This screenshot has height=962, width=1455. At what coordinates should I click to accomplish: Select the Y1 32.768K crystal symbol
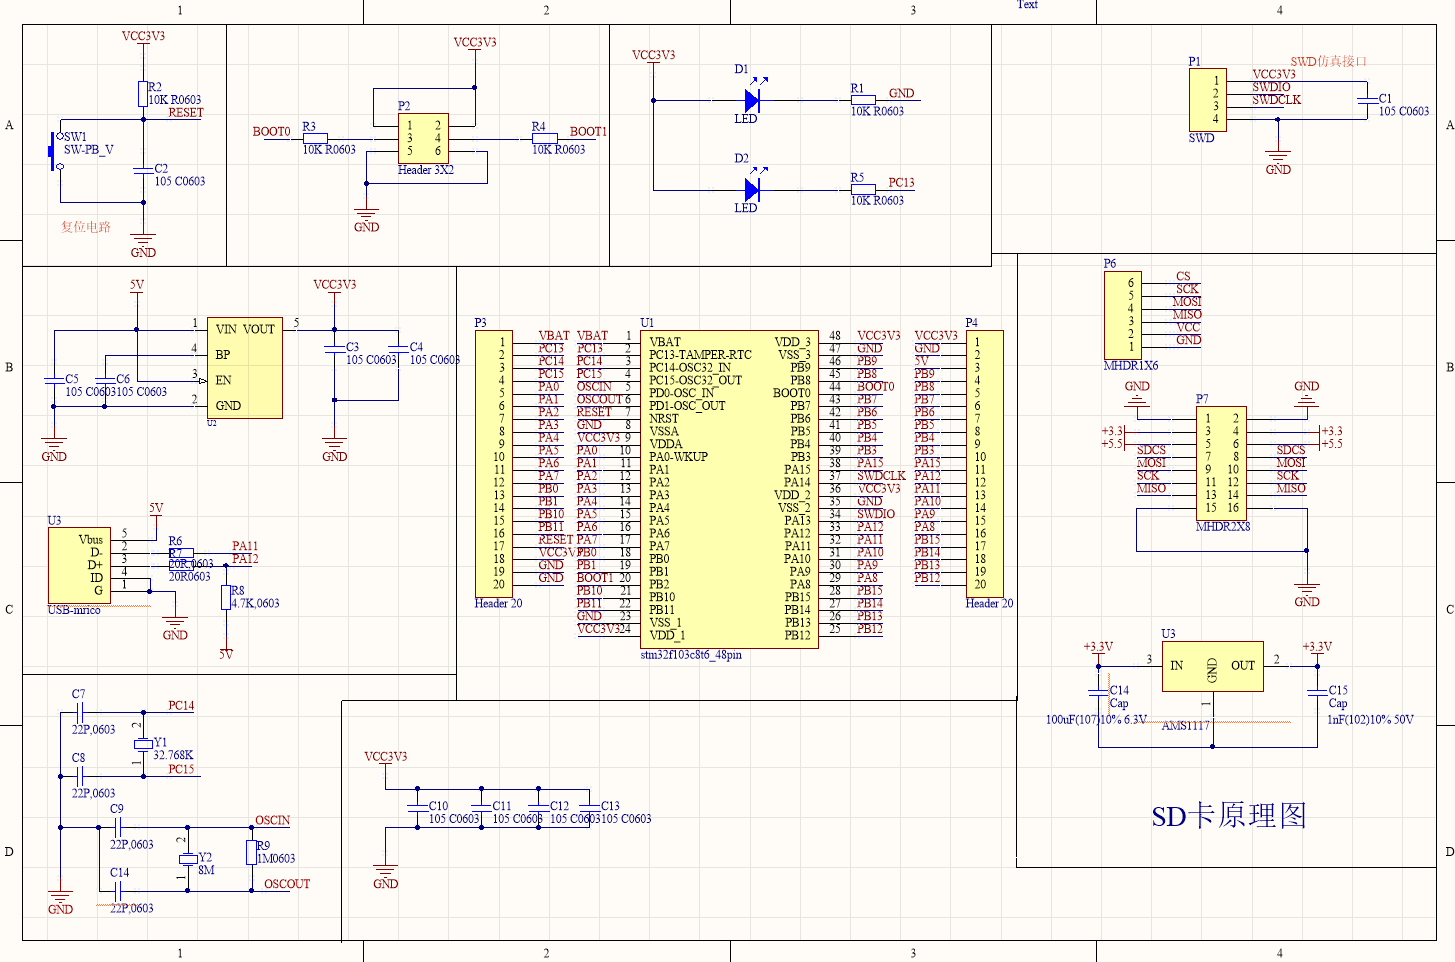143,742
